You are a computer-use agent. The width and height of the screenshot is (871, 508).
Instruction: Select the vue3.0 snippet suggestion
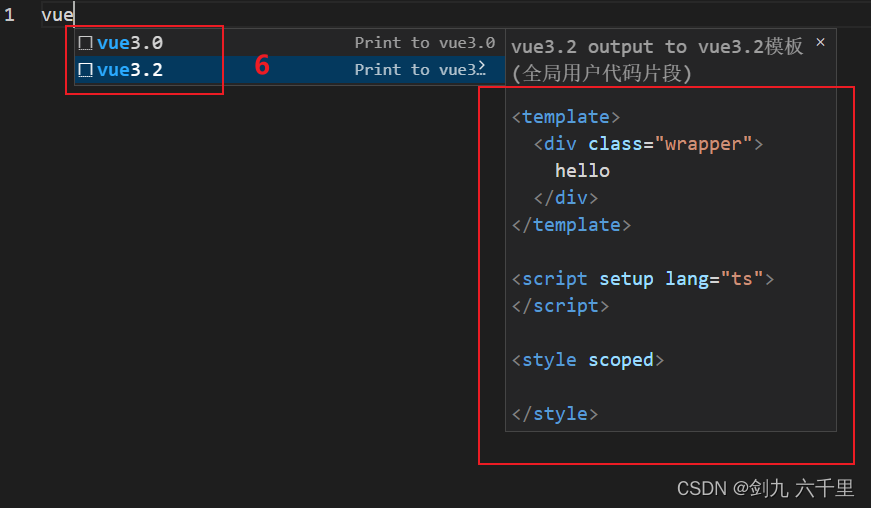(x=289, y=43)
